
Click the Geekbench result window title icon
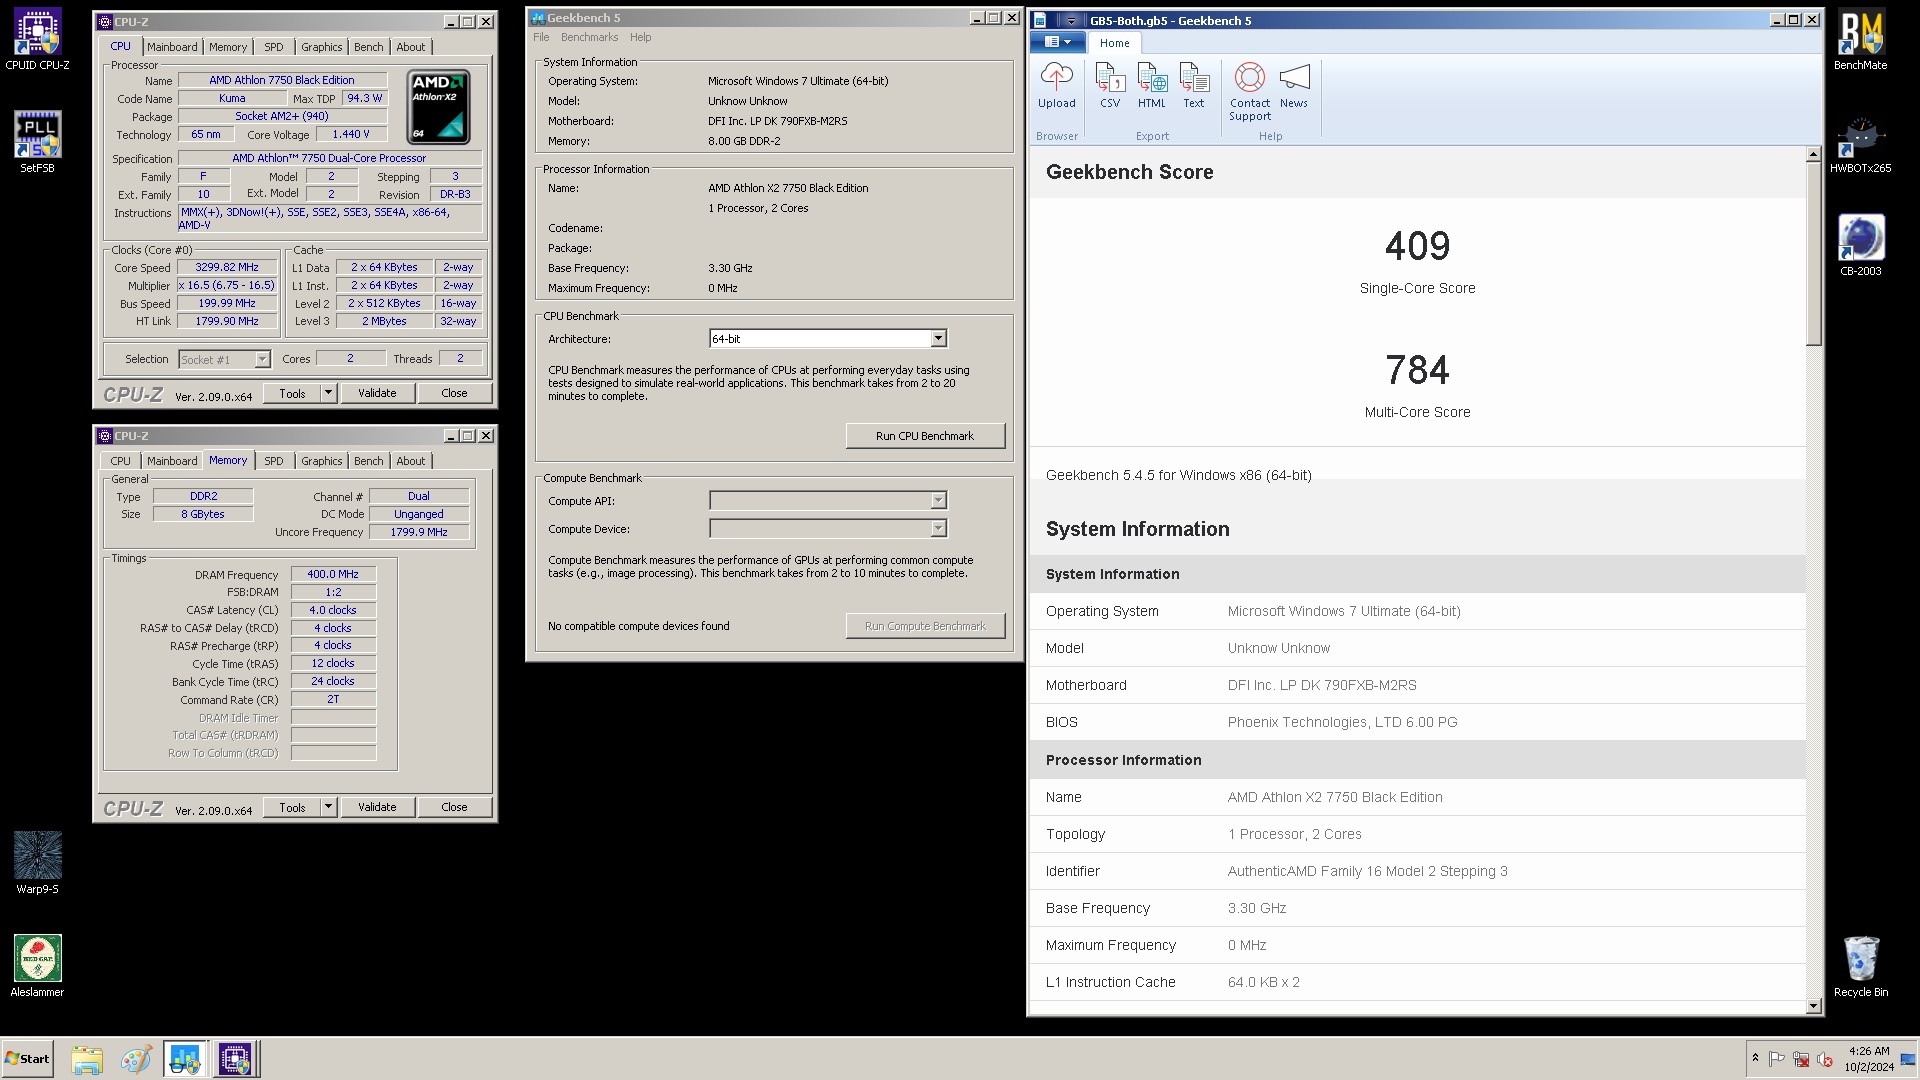click(x=1040, y=20)
